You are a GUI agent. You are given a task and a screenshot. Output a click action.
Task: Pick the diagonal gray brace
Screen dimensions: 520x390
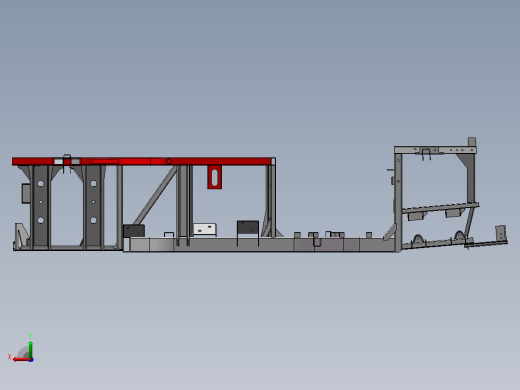(x=155, y=195)
